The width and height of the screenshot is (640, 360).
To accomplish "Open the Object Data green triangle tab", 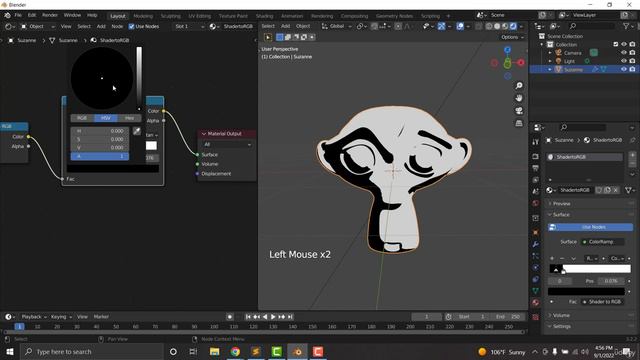I will pyautogui.click(x=536, y=291).
